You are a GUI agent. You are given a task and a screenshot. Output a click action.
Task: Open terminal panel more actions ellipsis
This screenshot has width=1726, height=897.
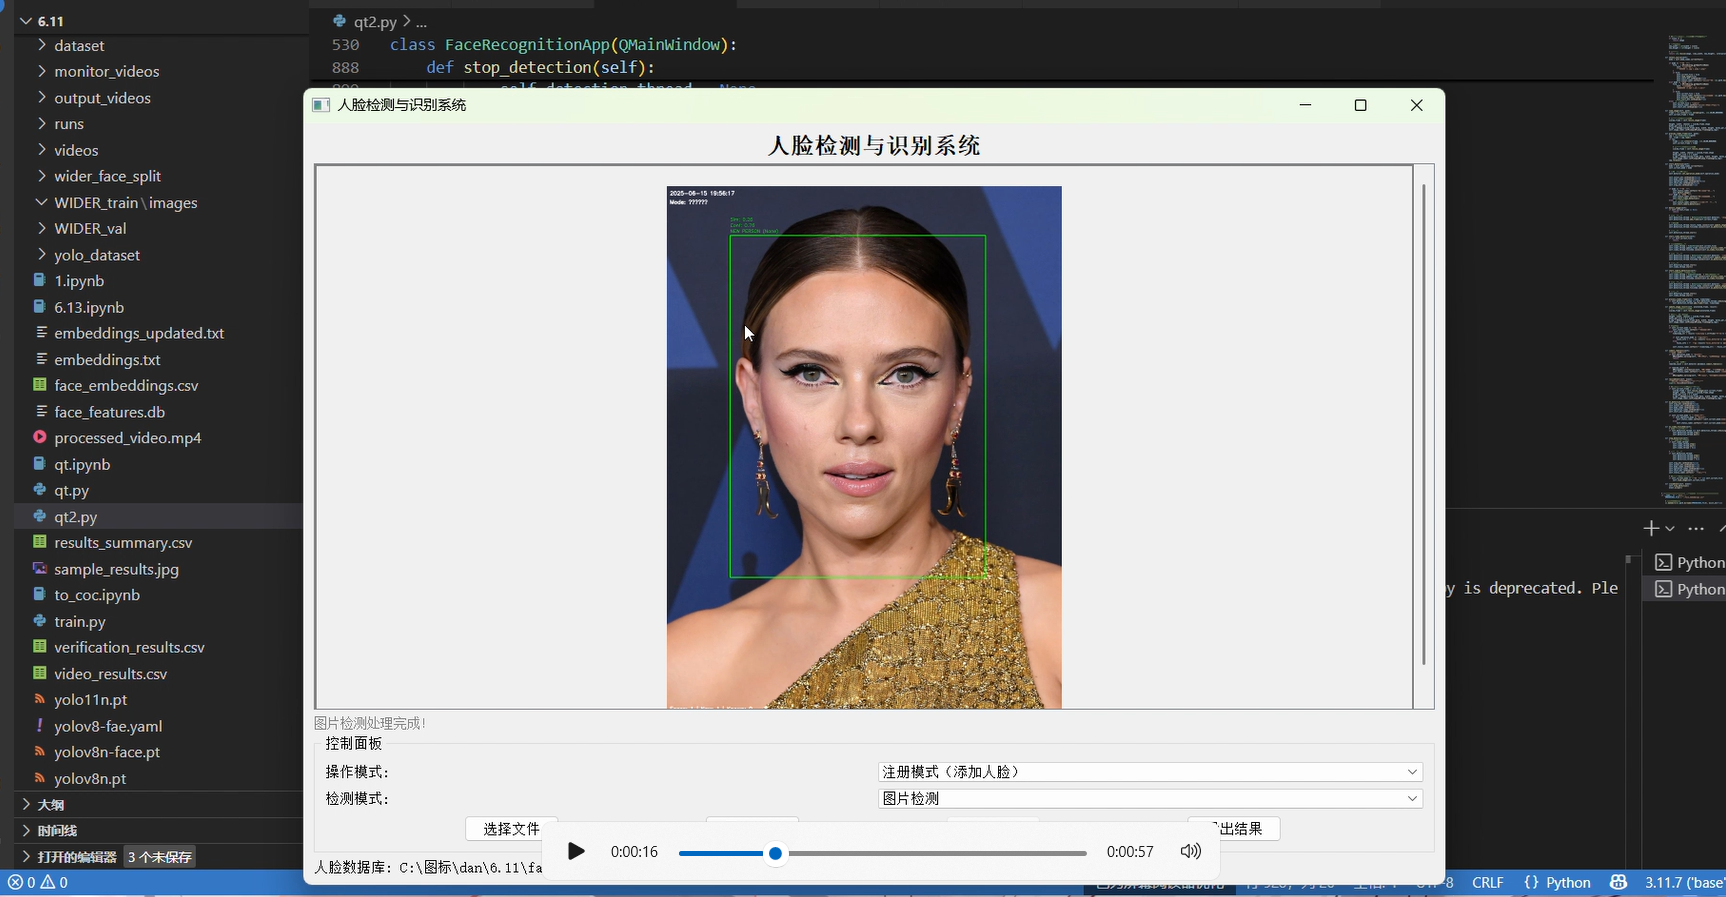[1696, 528]
